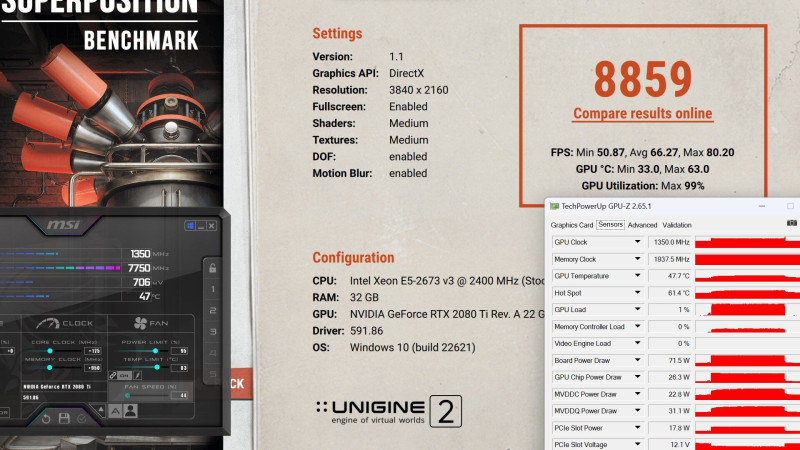This screenshot has height=450, width=800.
Task: Select Afterburner profile slot 4
Action: click(213, 353)
